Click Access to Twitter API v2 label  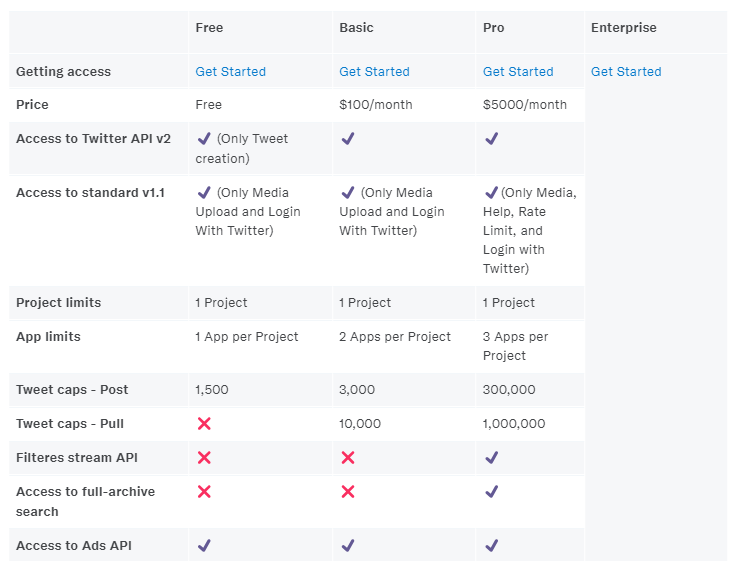click(93, 138)
